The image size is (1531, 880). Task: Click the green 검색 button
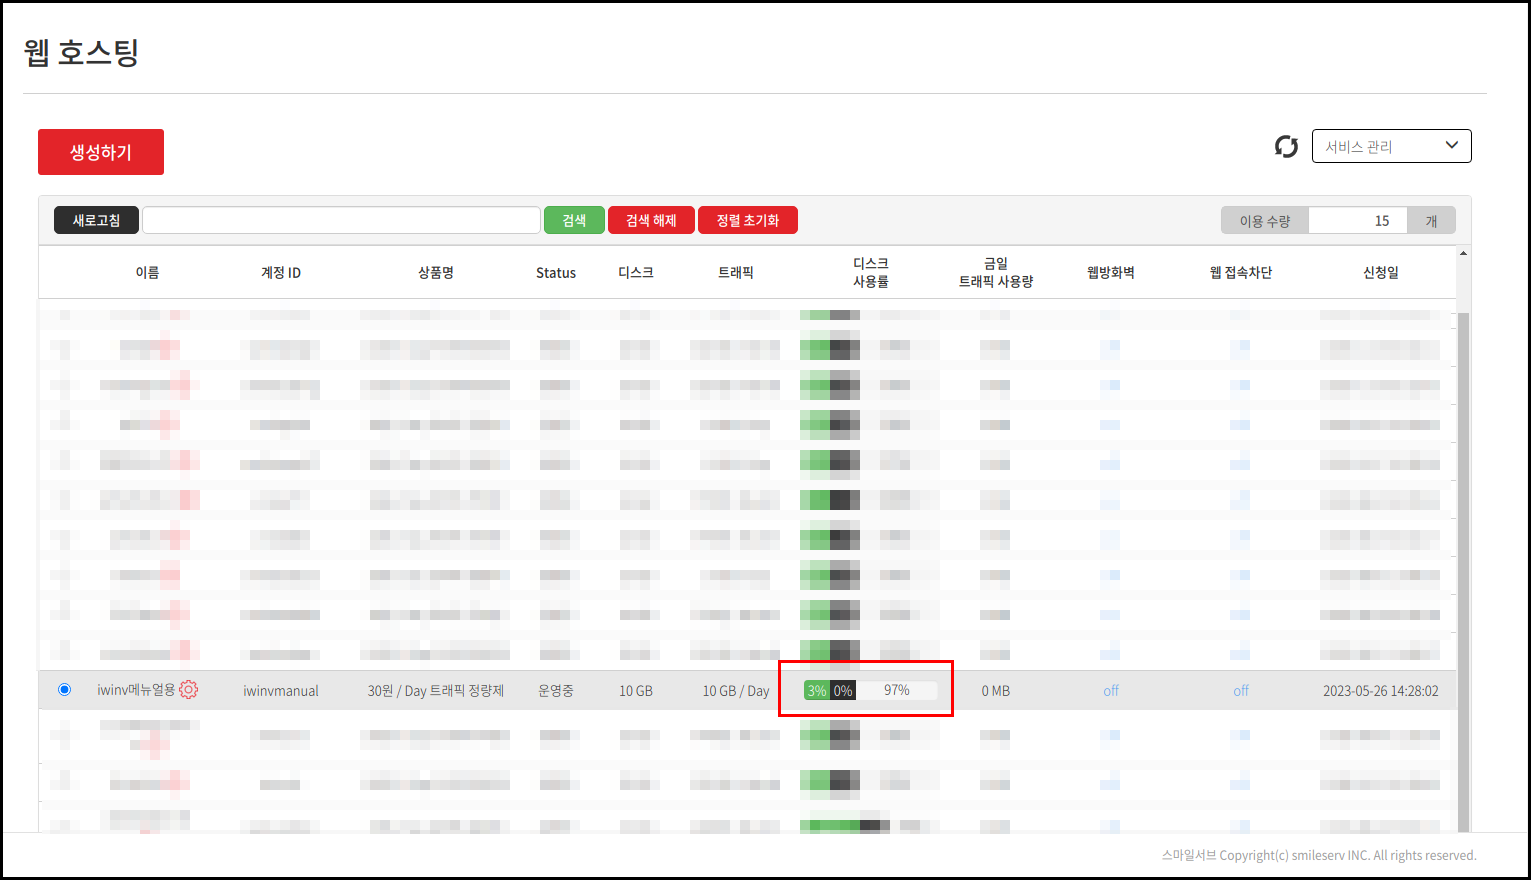(x=574, y=220)
